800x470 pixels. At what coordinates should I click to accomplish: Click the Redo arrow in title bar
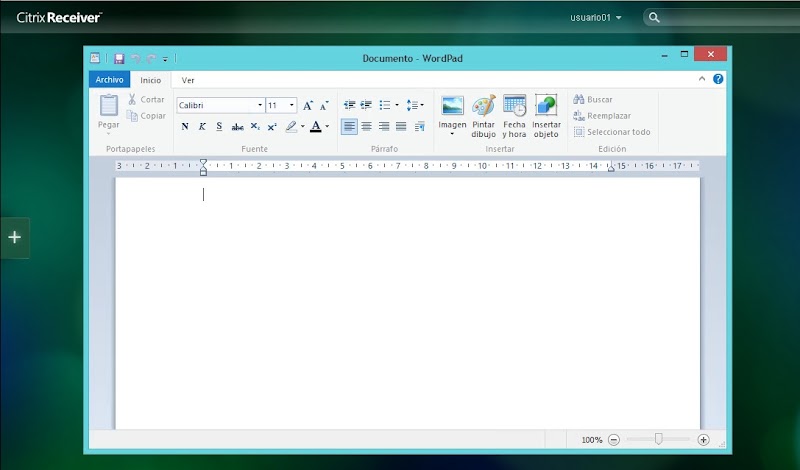151,59
